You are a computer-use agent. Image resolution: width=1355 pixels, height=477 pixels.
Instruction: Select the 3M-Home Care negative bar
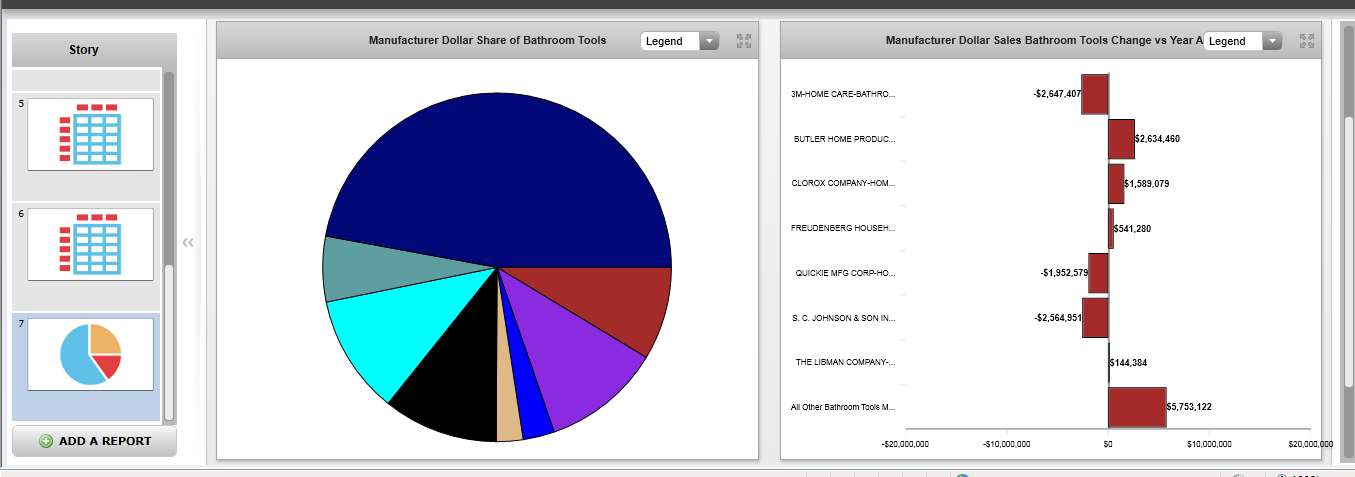pos(1095,94)
